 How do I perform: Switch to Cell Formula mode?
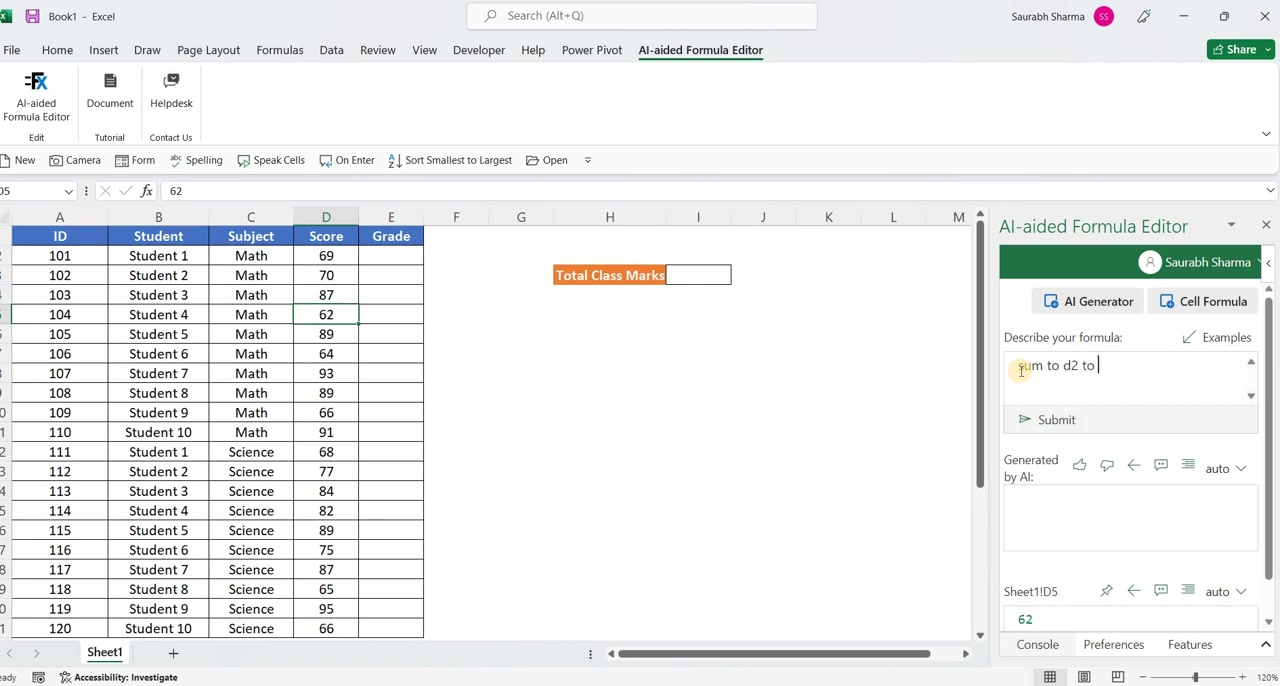(1203, 301)
